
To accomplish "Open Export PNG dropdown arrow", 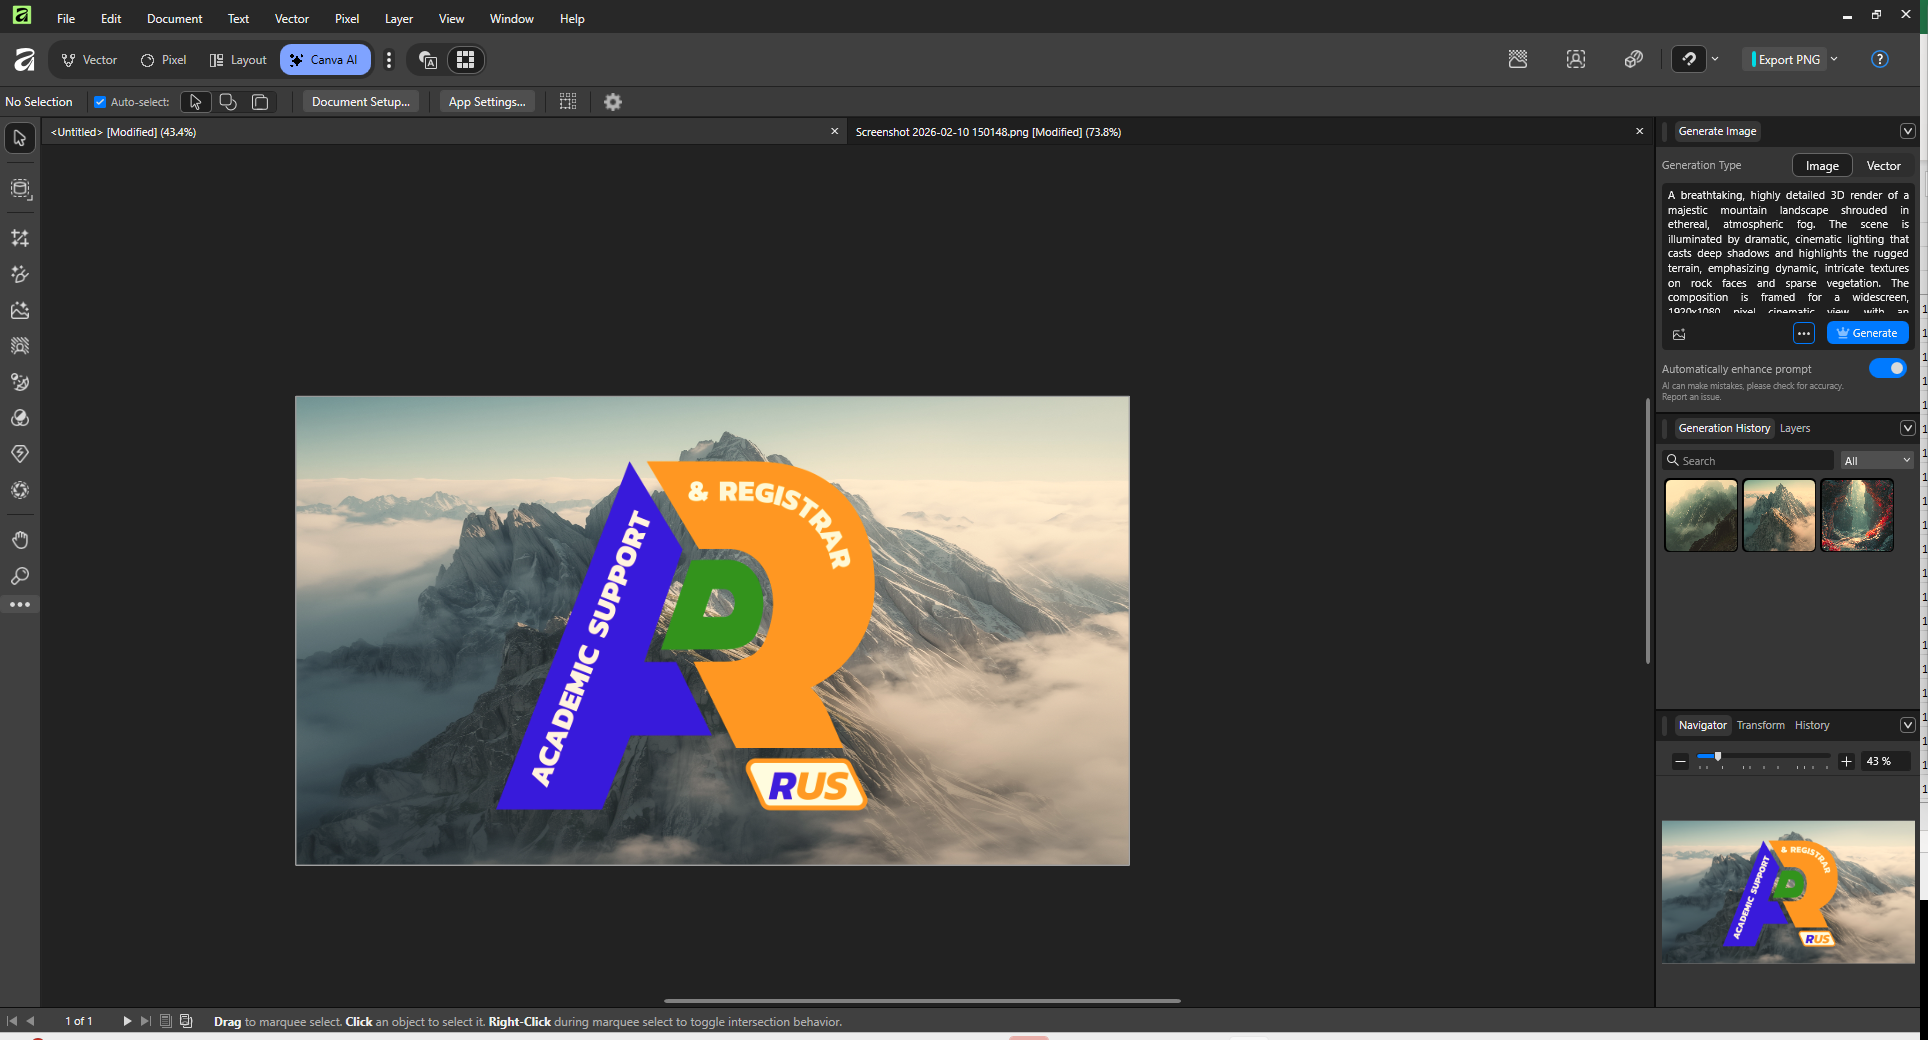I will coord(1835,60).
